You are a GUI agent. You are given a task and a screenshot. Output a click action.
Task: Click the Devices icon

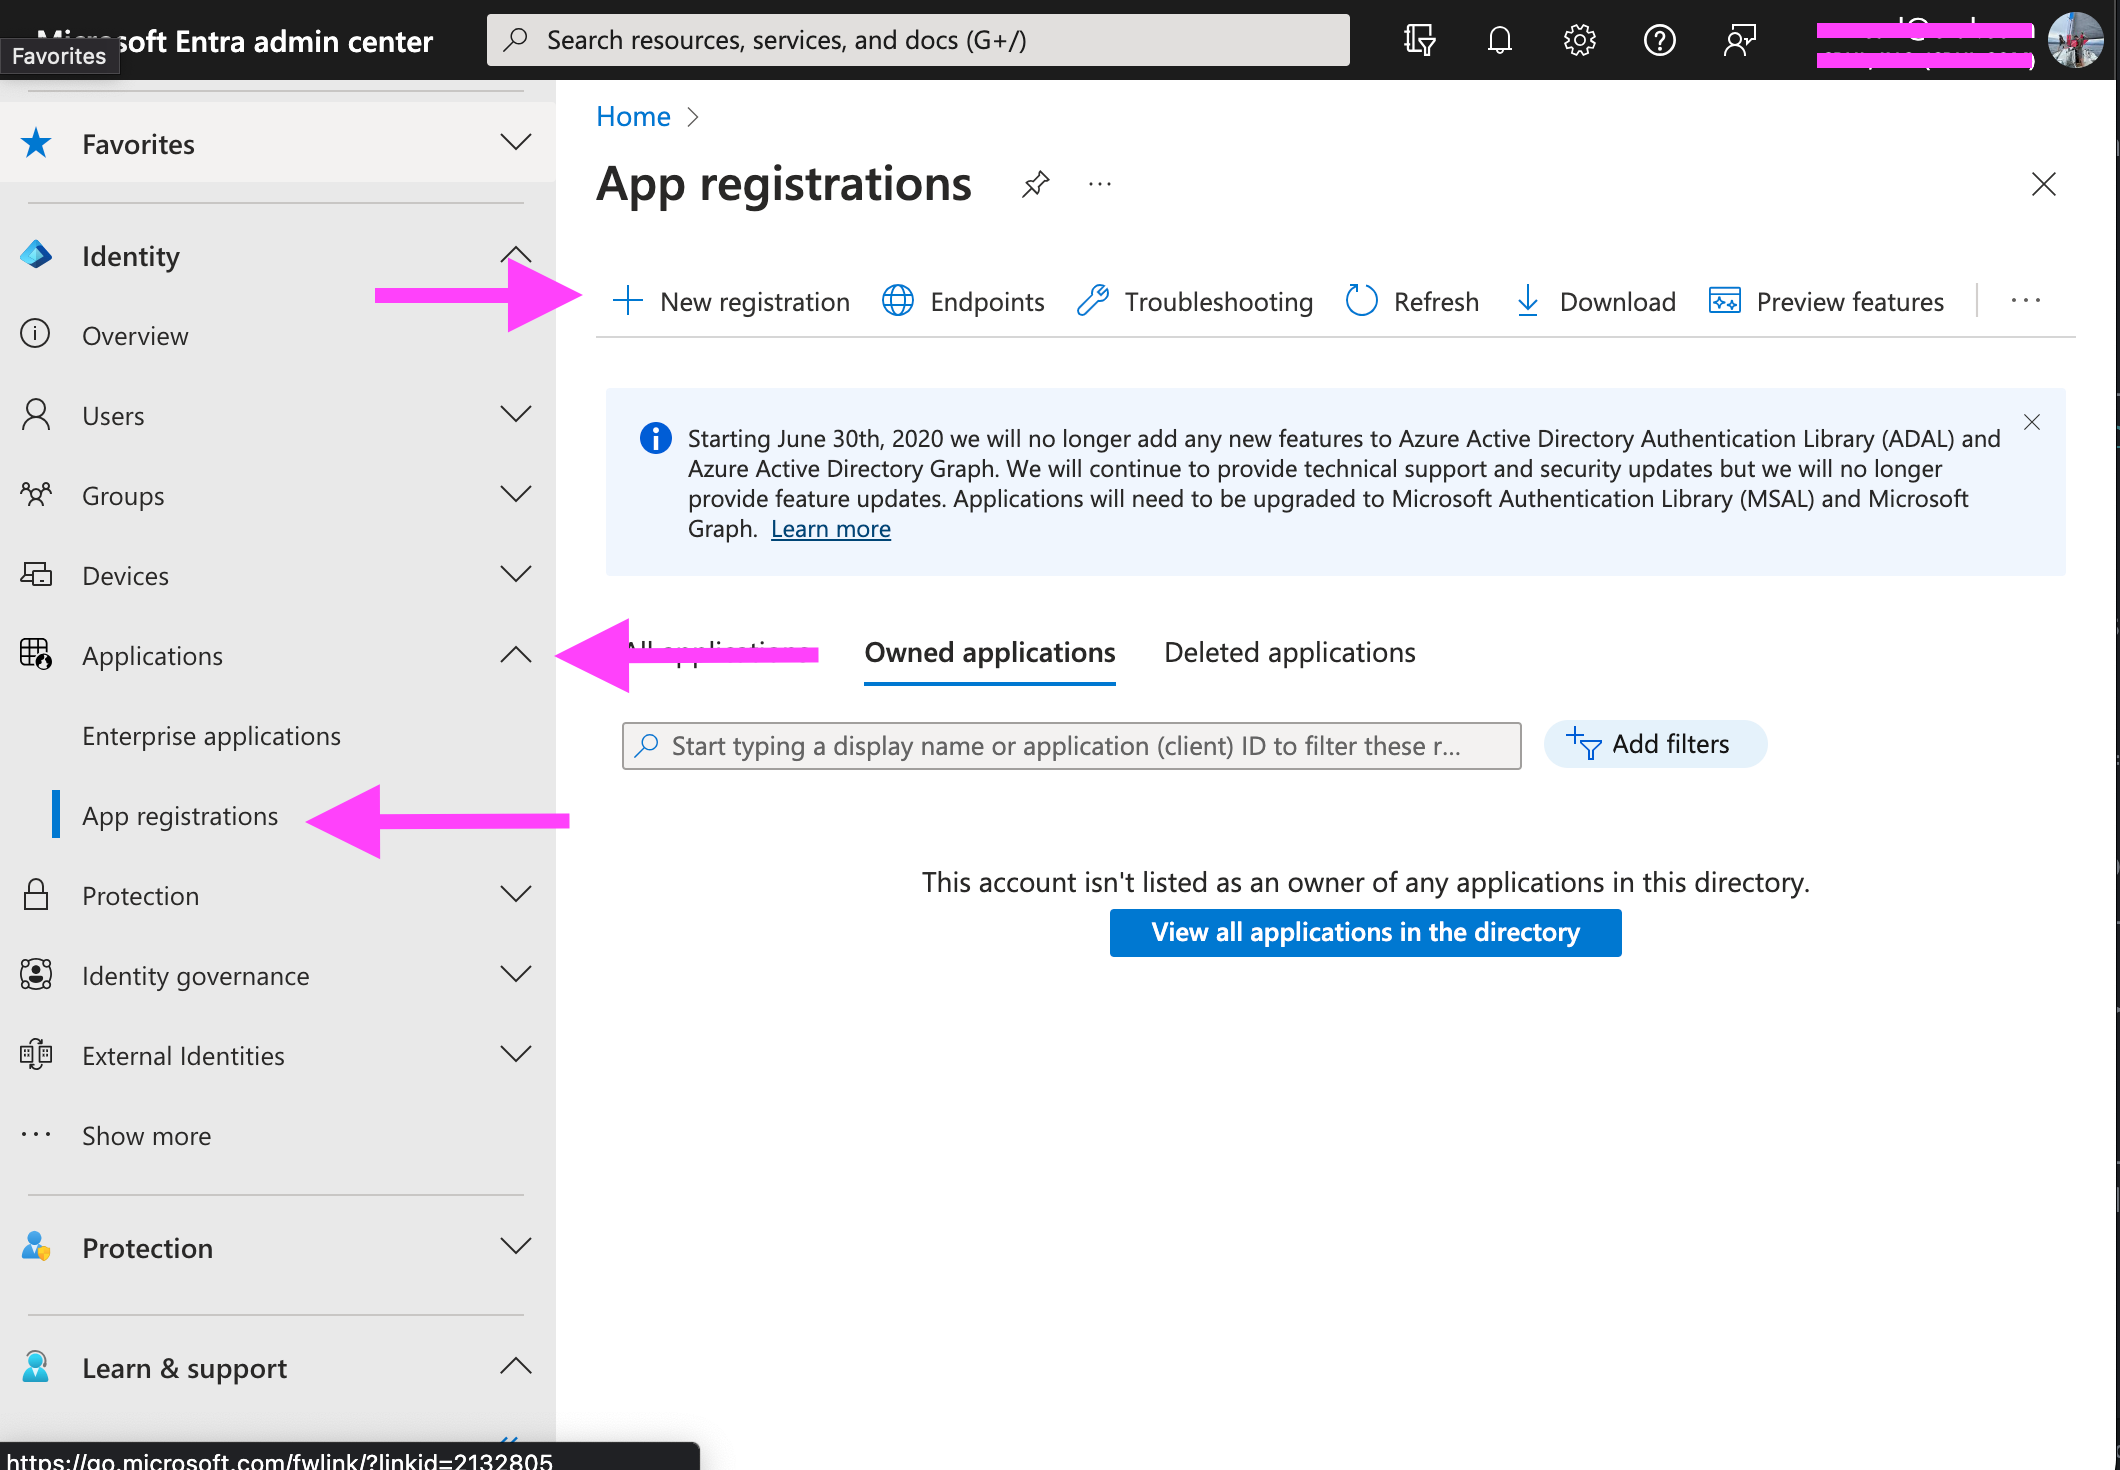tap(36, 574)
